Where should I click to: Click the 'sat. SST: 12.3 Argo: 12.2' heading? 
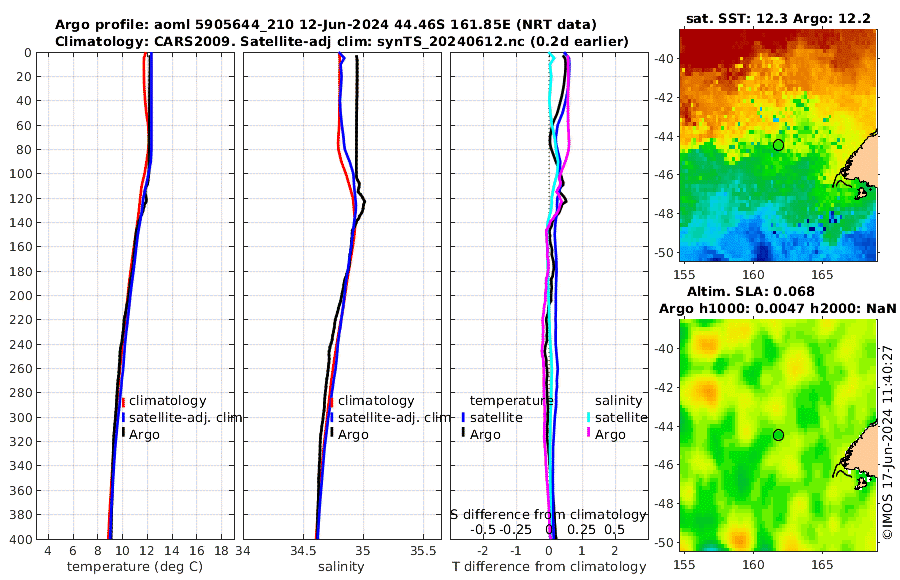(x=778, y=19)
